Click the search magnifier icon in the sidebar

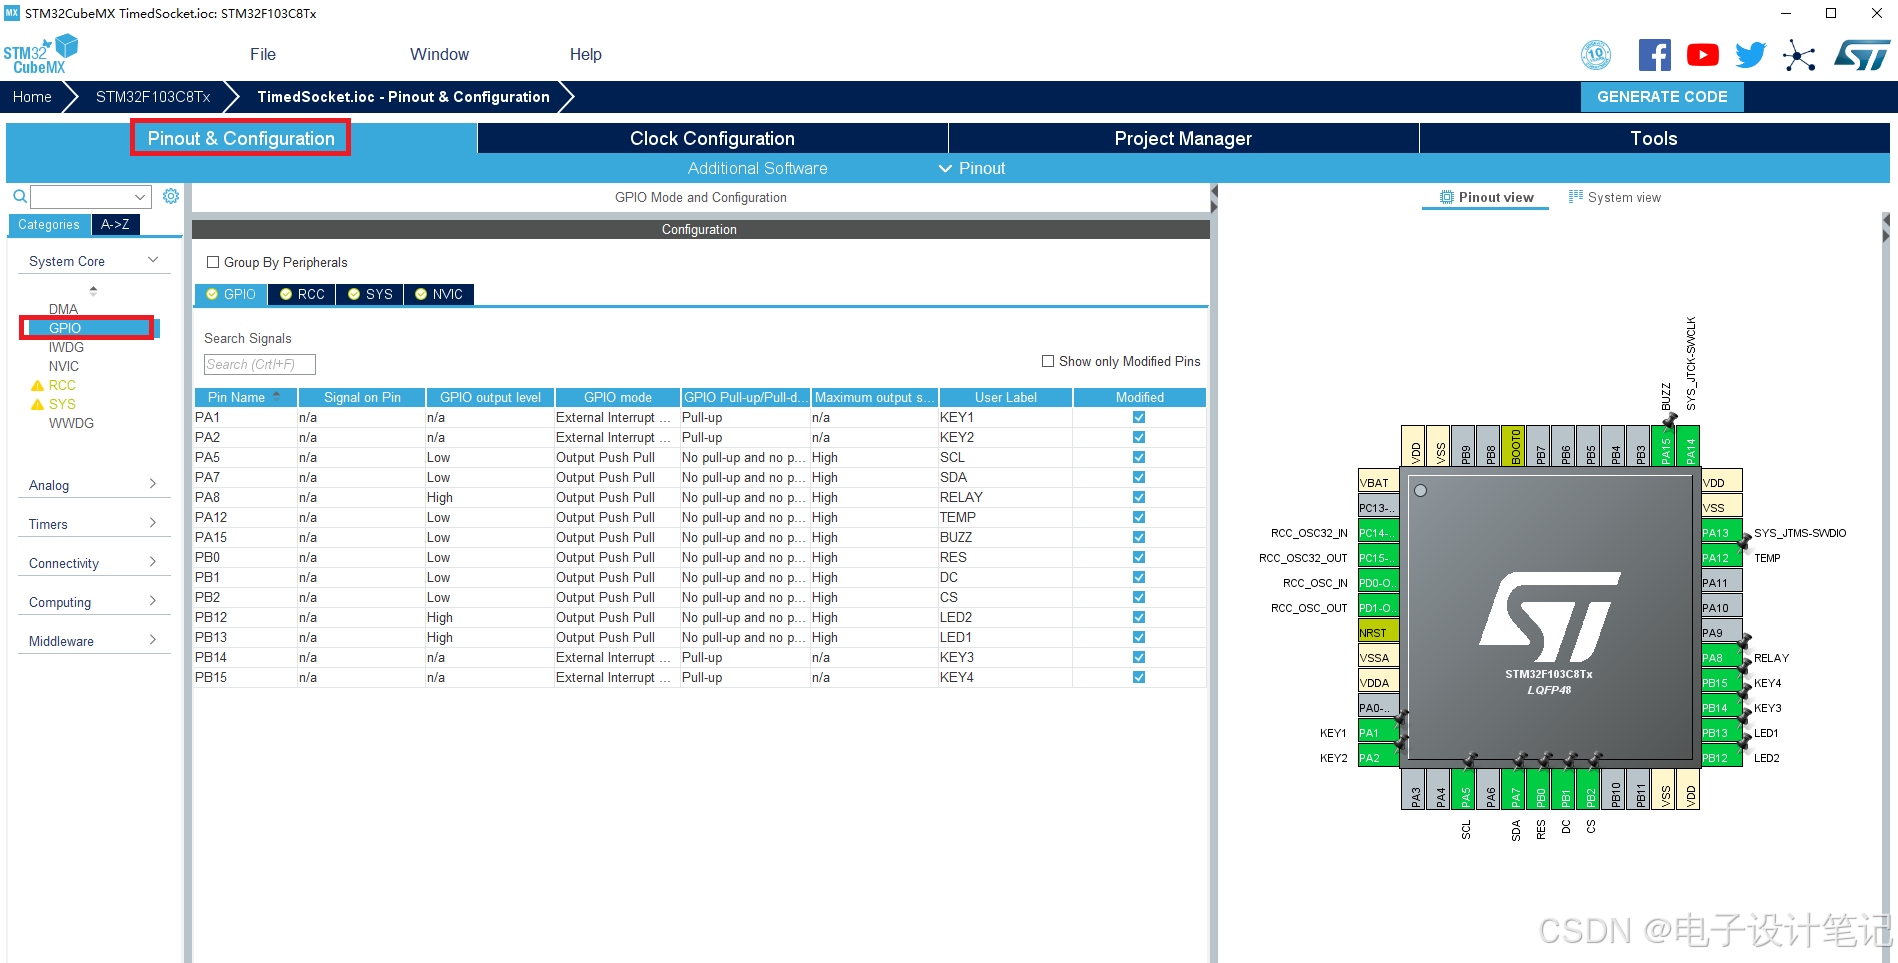click(19, 196)
